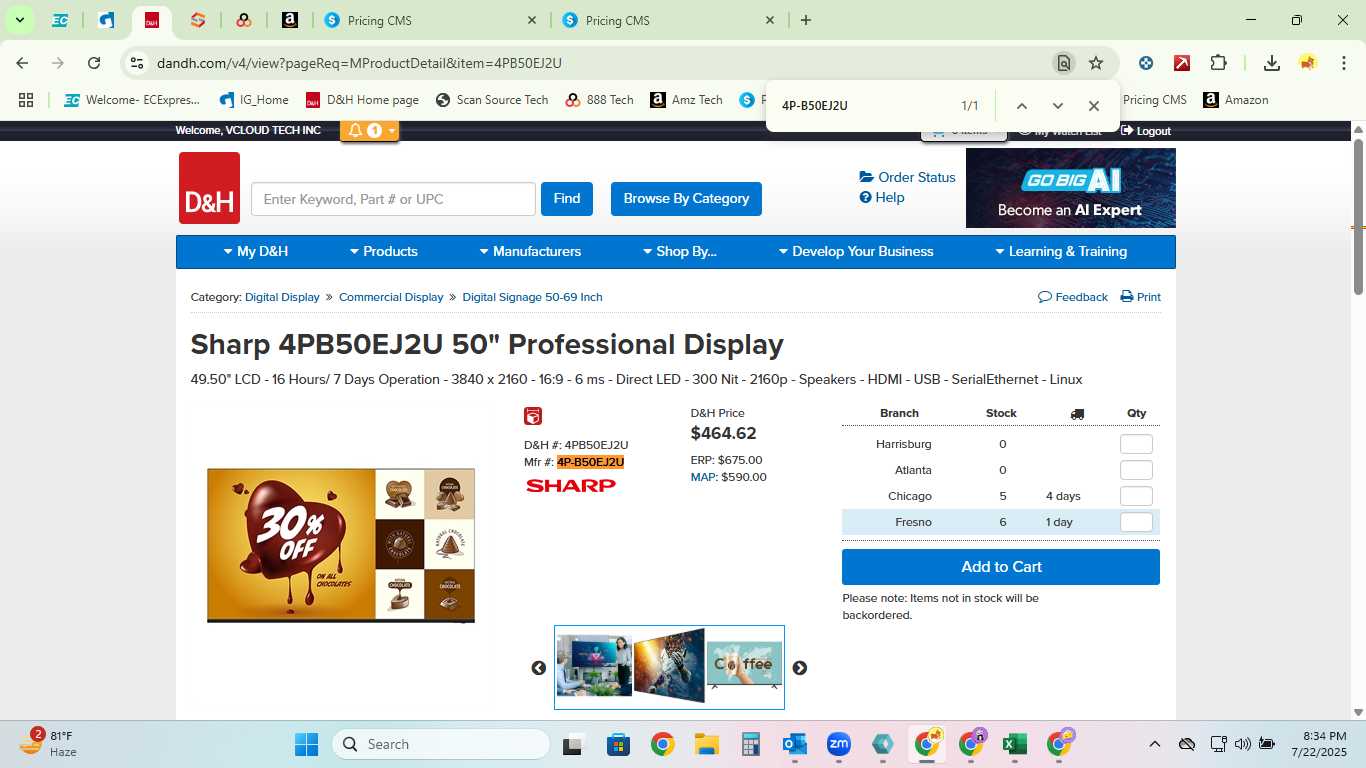The image size is (1366, 768).
Task: Open a new browser tab
Action: coord(806,20)
